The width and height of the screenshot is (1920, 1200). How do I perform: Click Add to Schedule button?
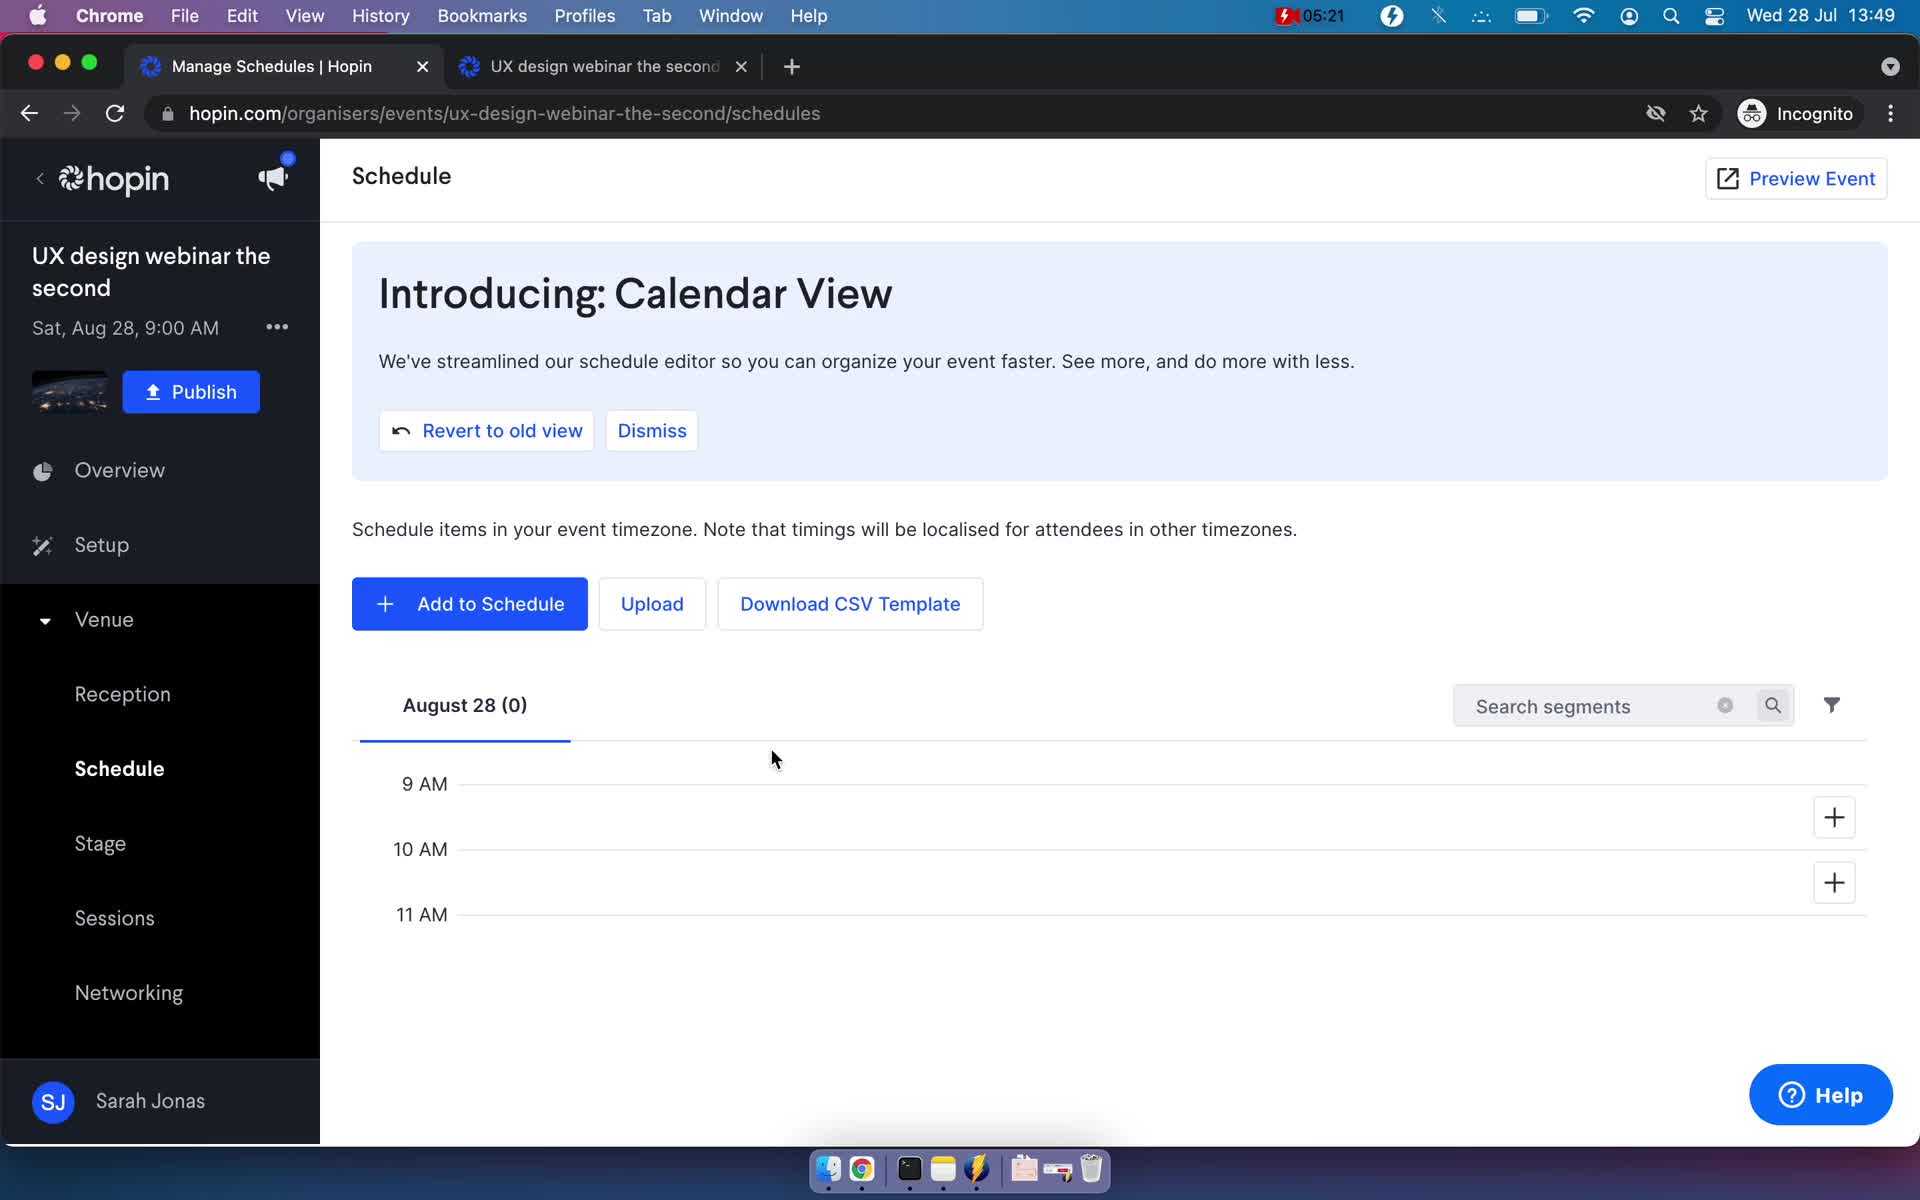pos(470,604)
